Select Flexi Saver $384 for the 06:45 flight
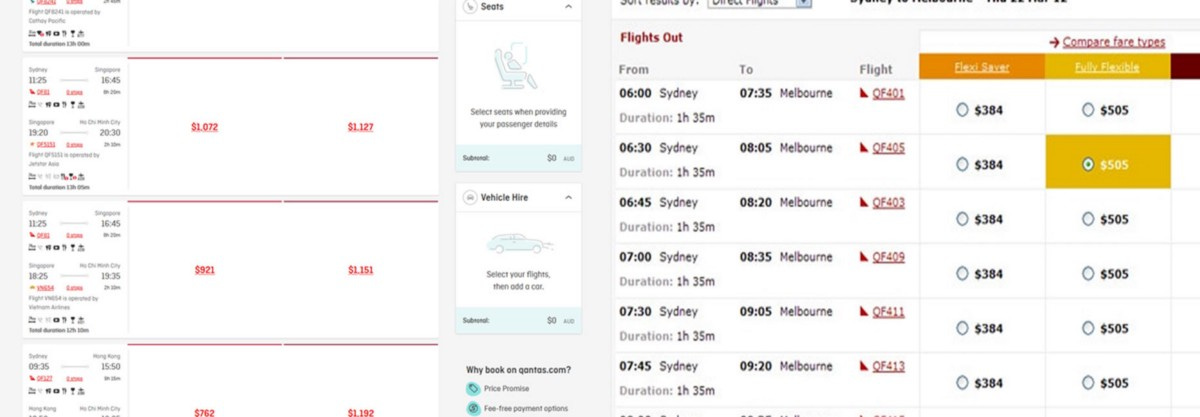The image size is (1200, 417). tap(963, 219)
